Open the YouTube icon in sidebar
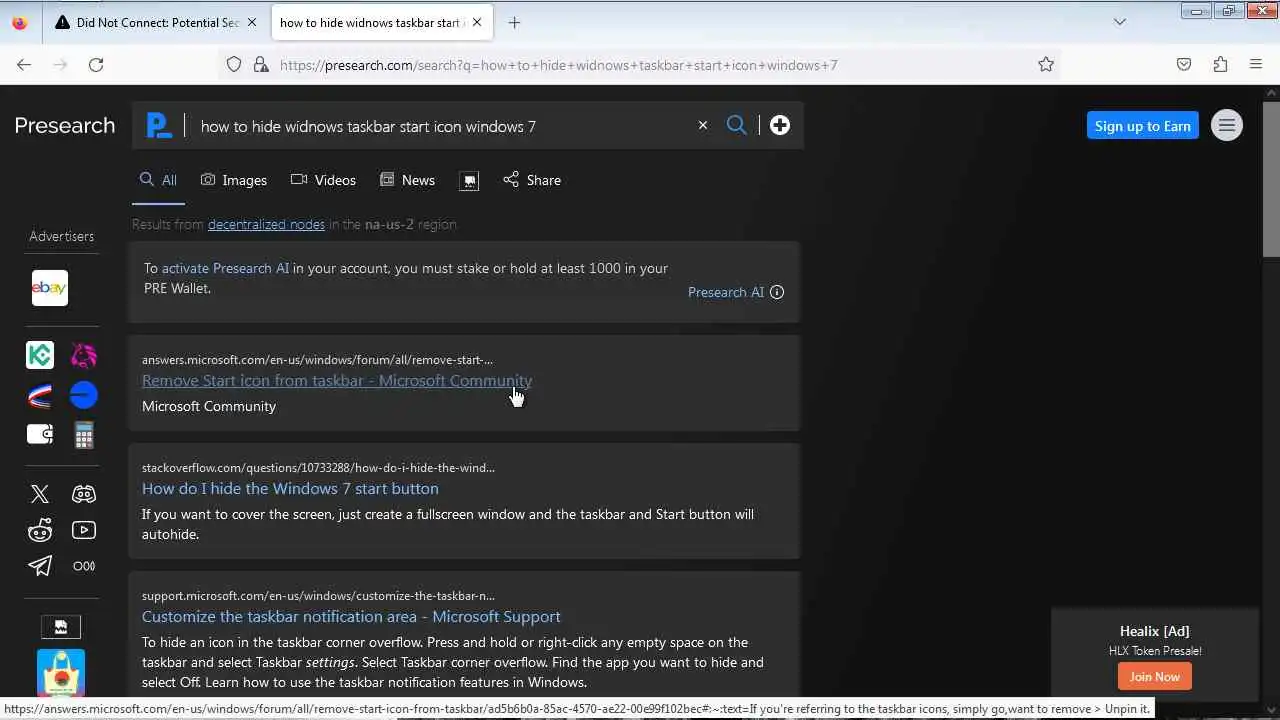 pos(84,530)
